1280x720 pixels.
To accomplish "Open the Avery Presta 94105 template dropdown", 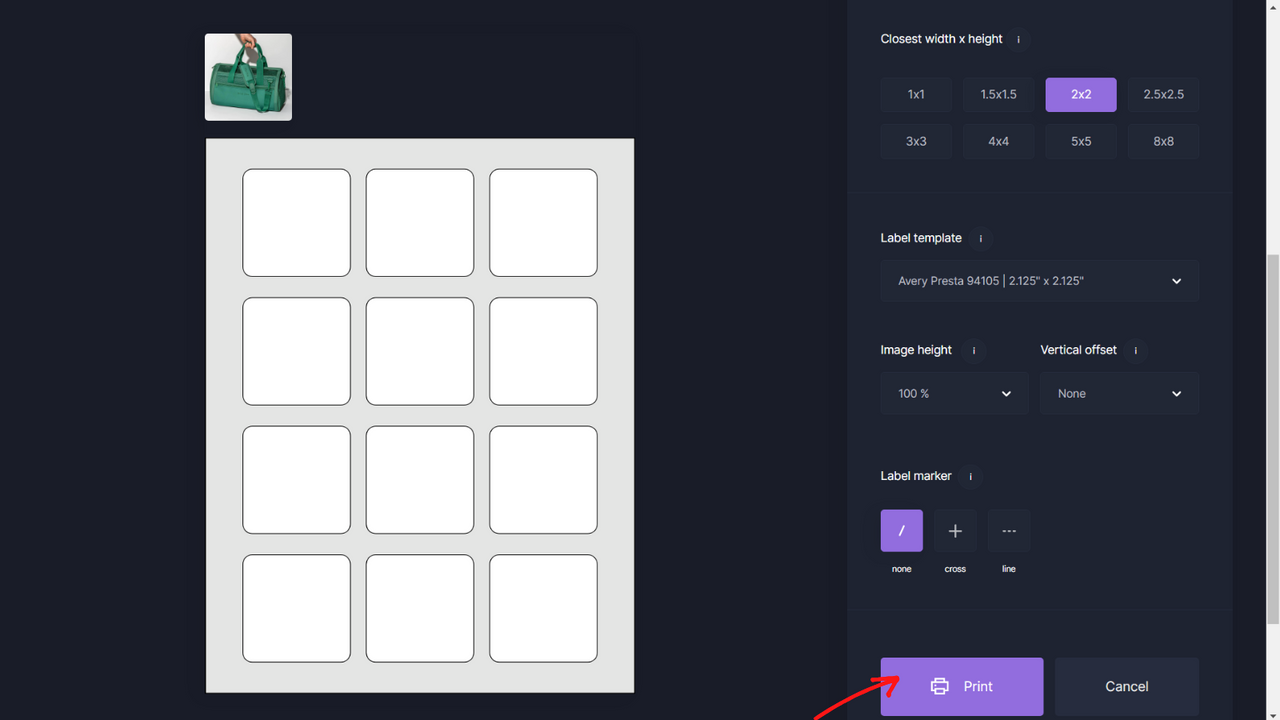I will click(1040, 281).
